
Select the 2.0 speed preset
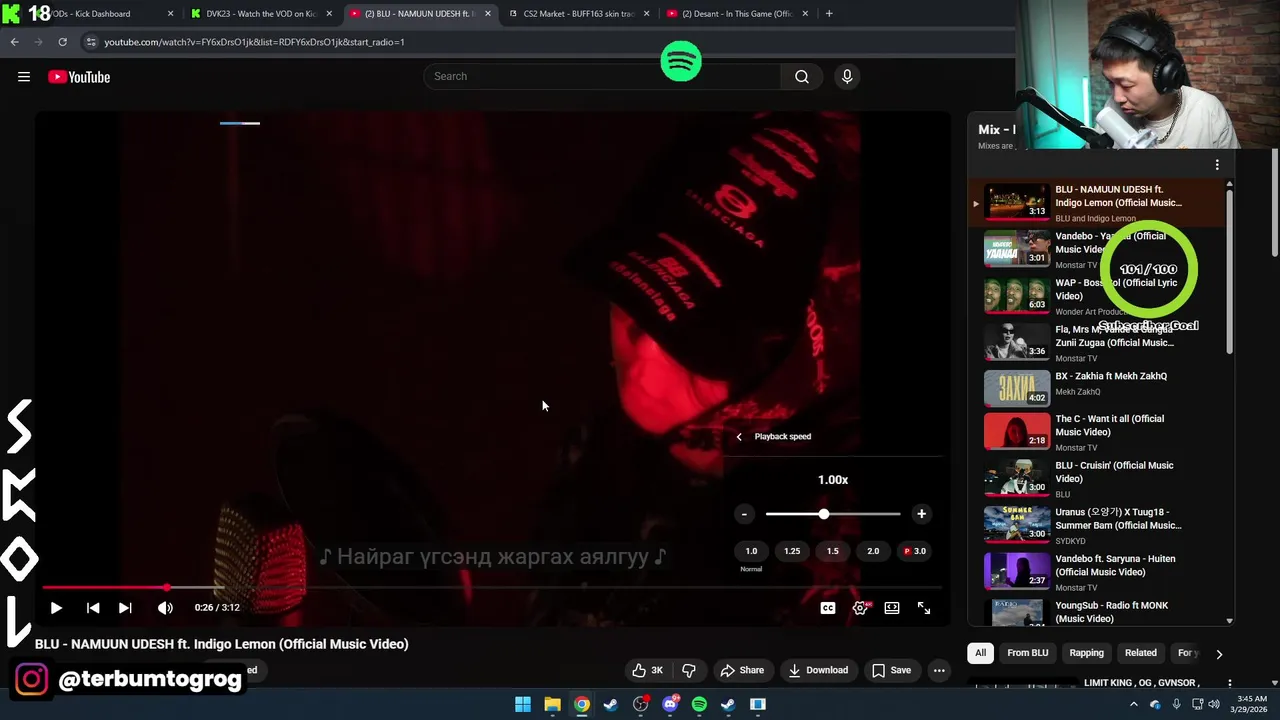coord(873,551)
